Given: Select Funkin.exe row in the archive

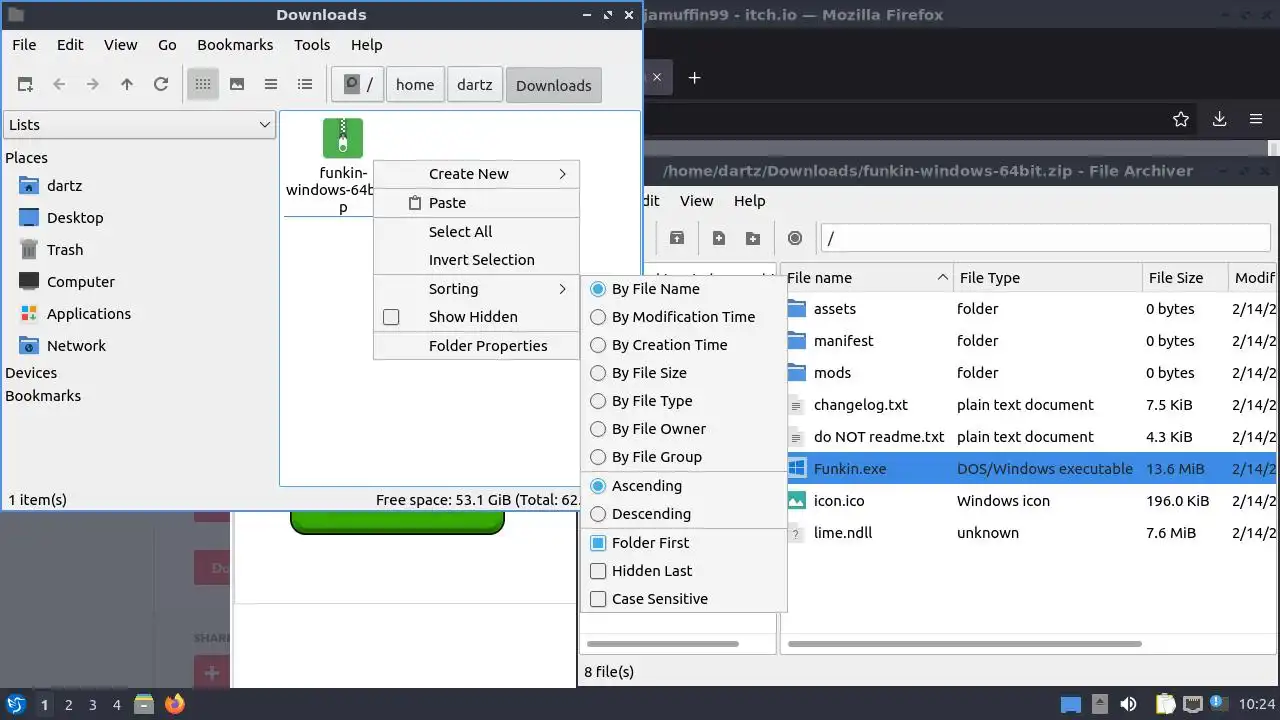Looking at the screenshot, I should pos(1029,469).
